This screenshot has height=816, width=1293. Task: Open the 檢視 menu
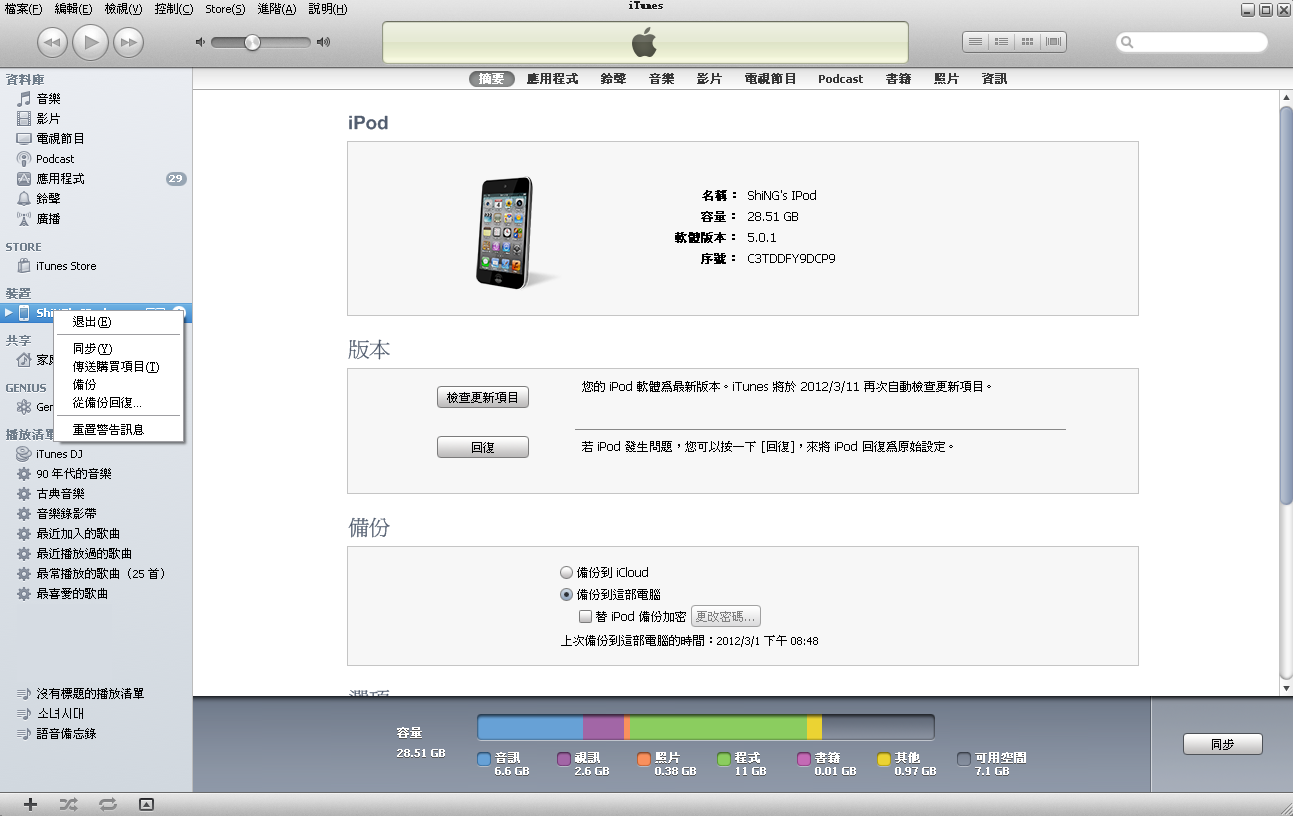pos(124,9)
